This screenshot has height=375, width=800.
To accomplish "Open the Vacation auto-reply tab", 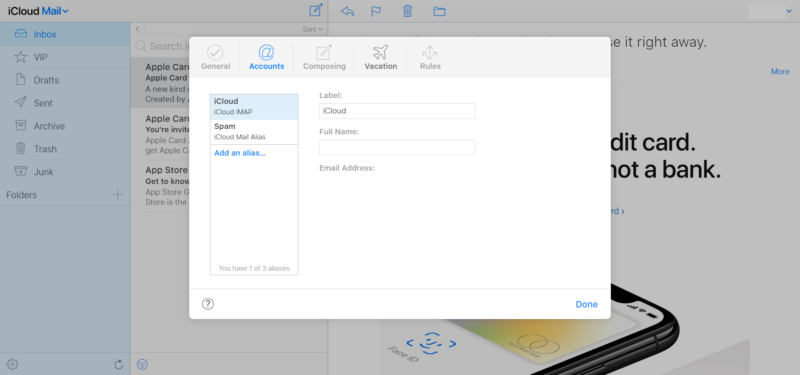I will (381, 57).
